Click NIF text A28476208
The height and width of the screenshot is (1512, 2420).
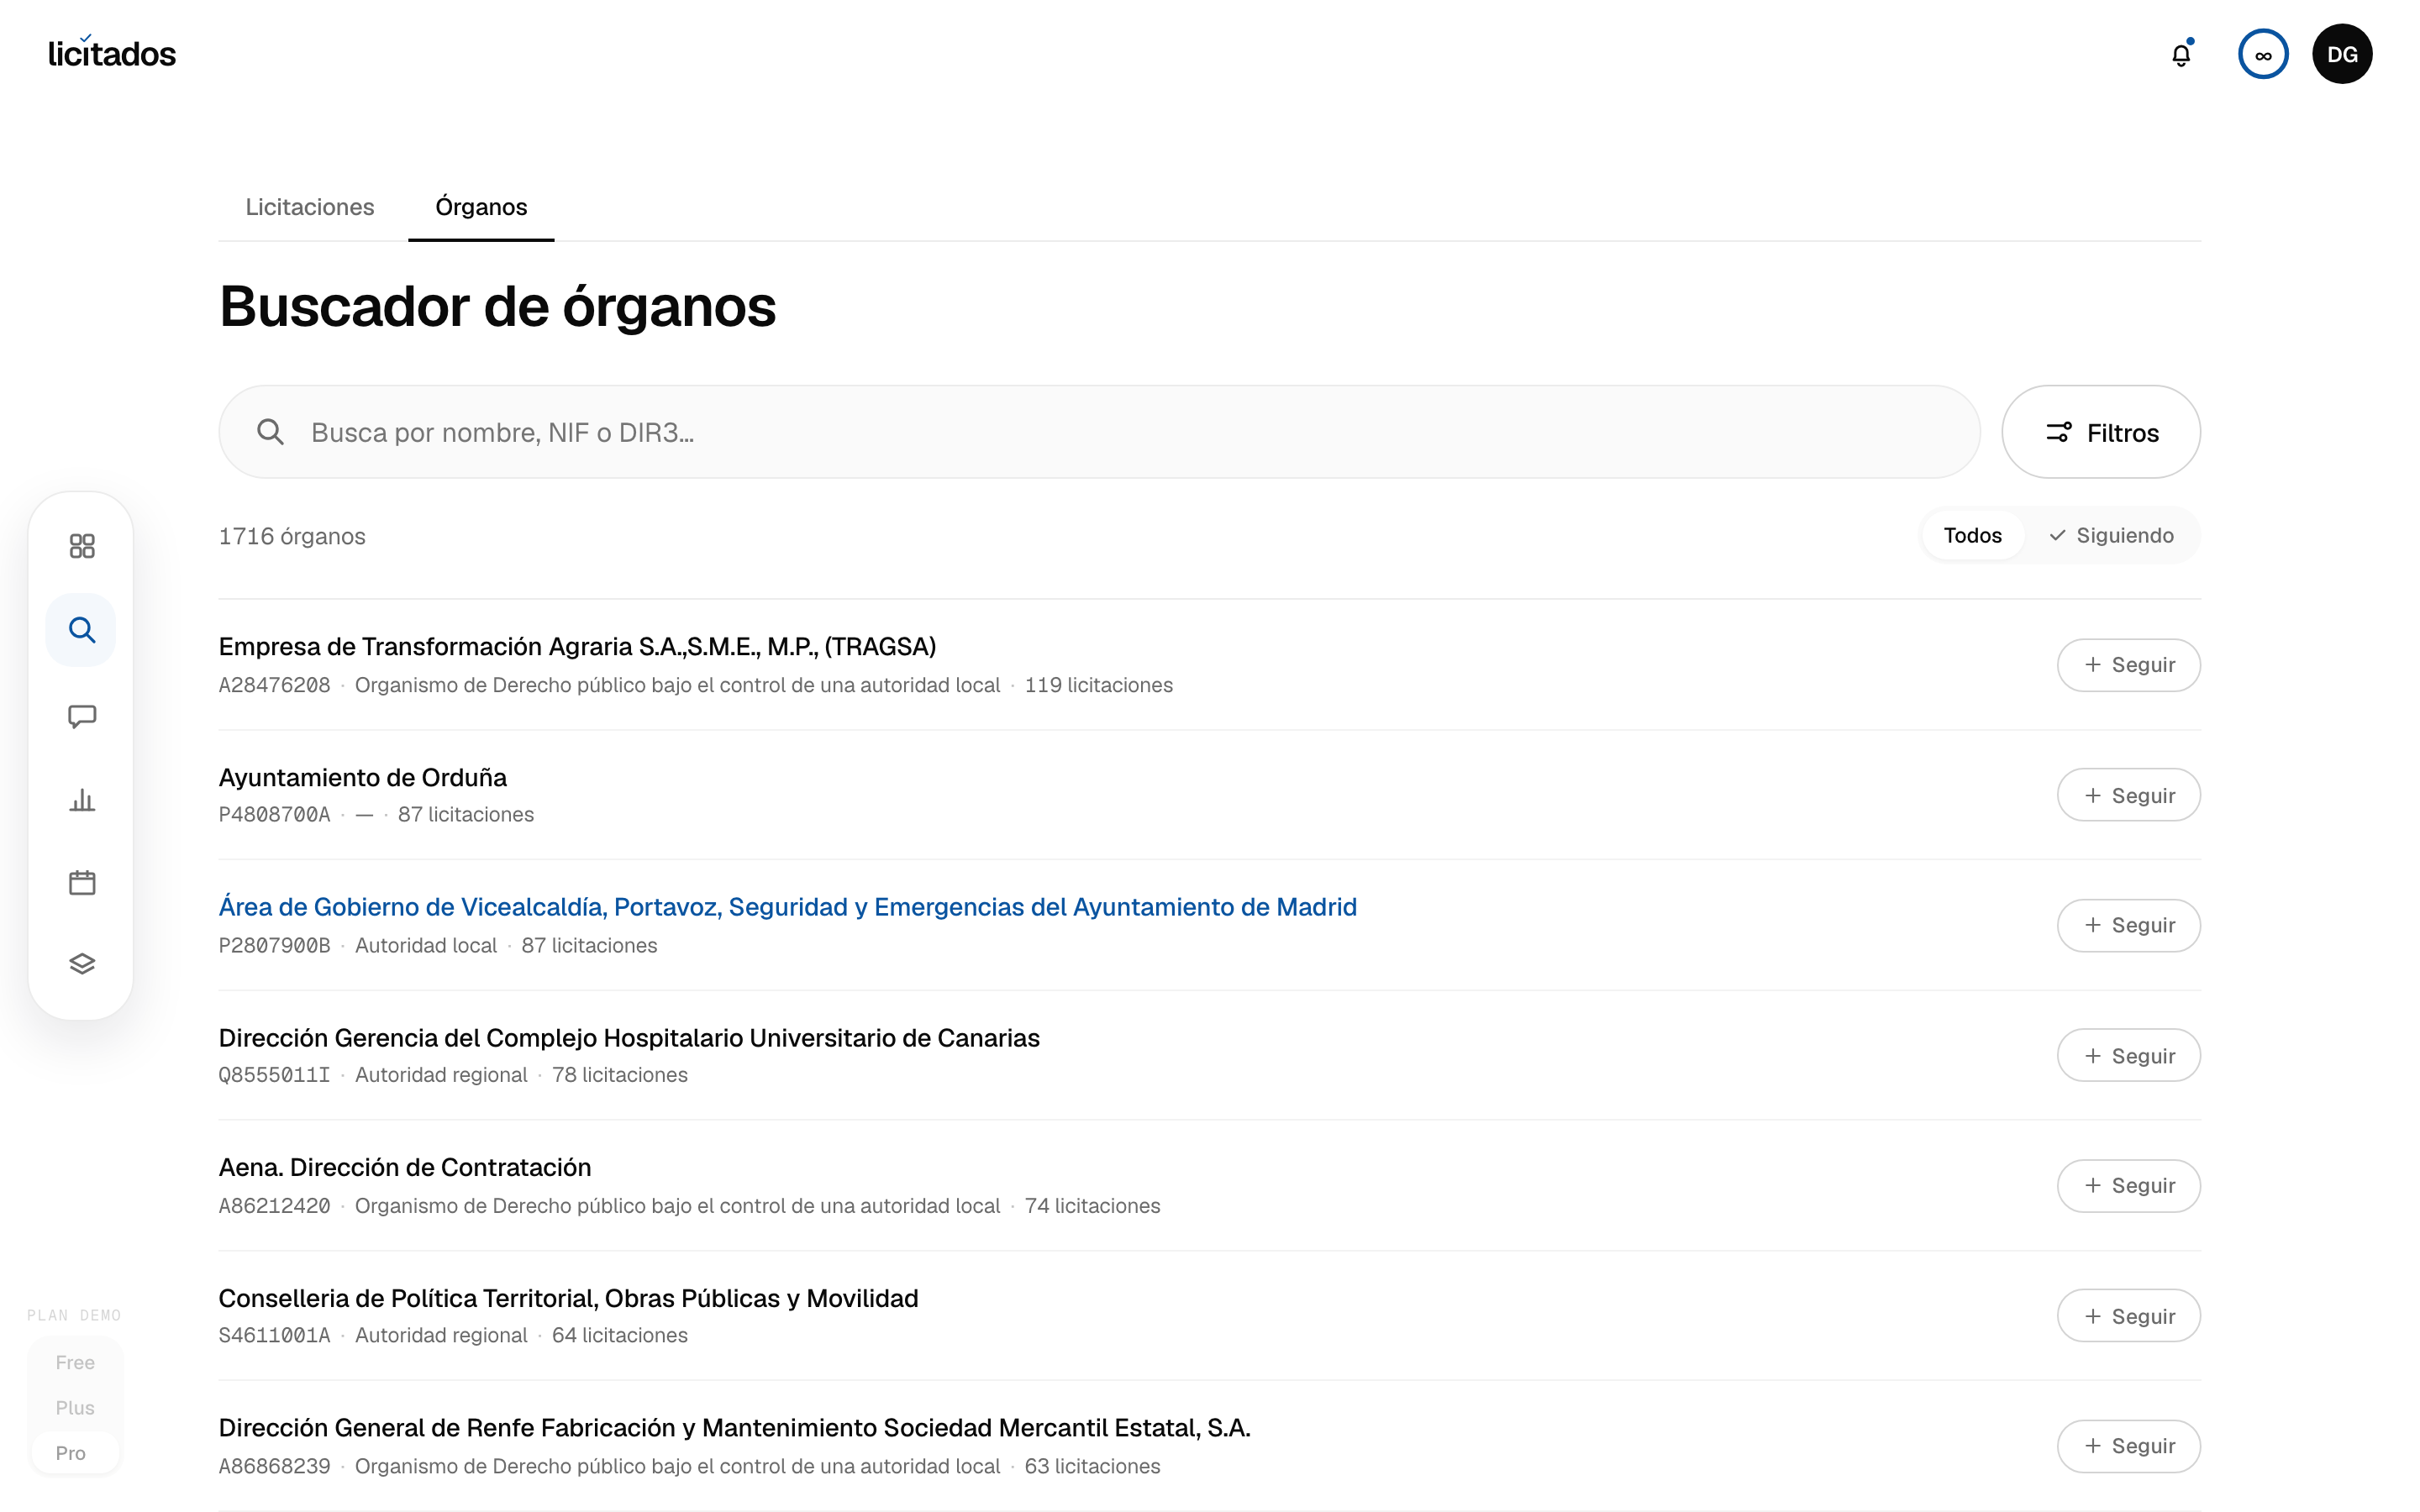coord(274,685)
